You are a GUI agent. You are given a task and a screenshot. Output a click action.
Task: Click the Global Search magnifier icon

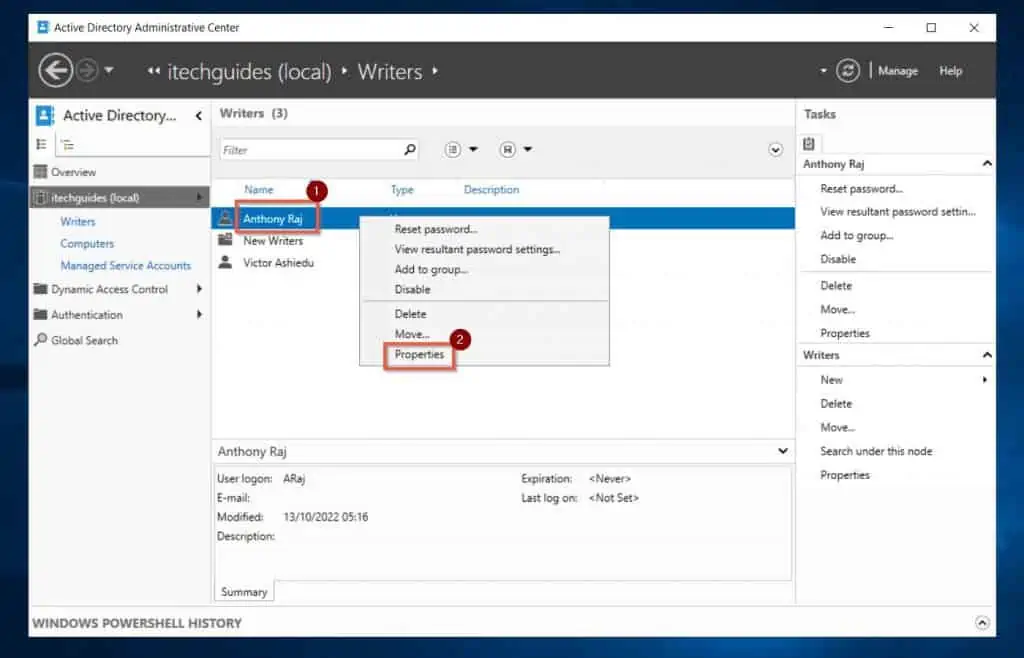click(x=40, y=339)
